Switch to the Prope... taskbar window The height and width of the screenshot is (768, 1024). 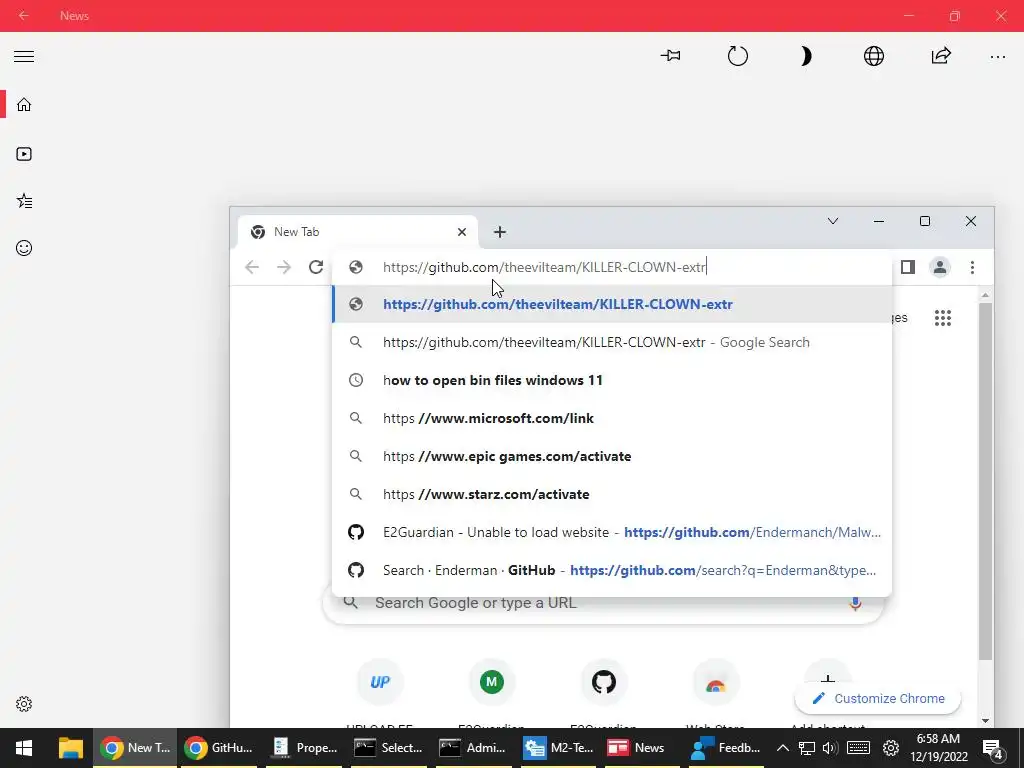pos(305,748)
